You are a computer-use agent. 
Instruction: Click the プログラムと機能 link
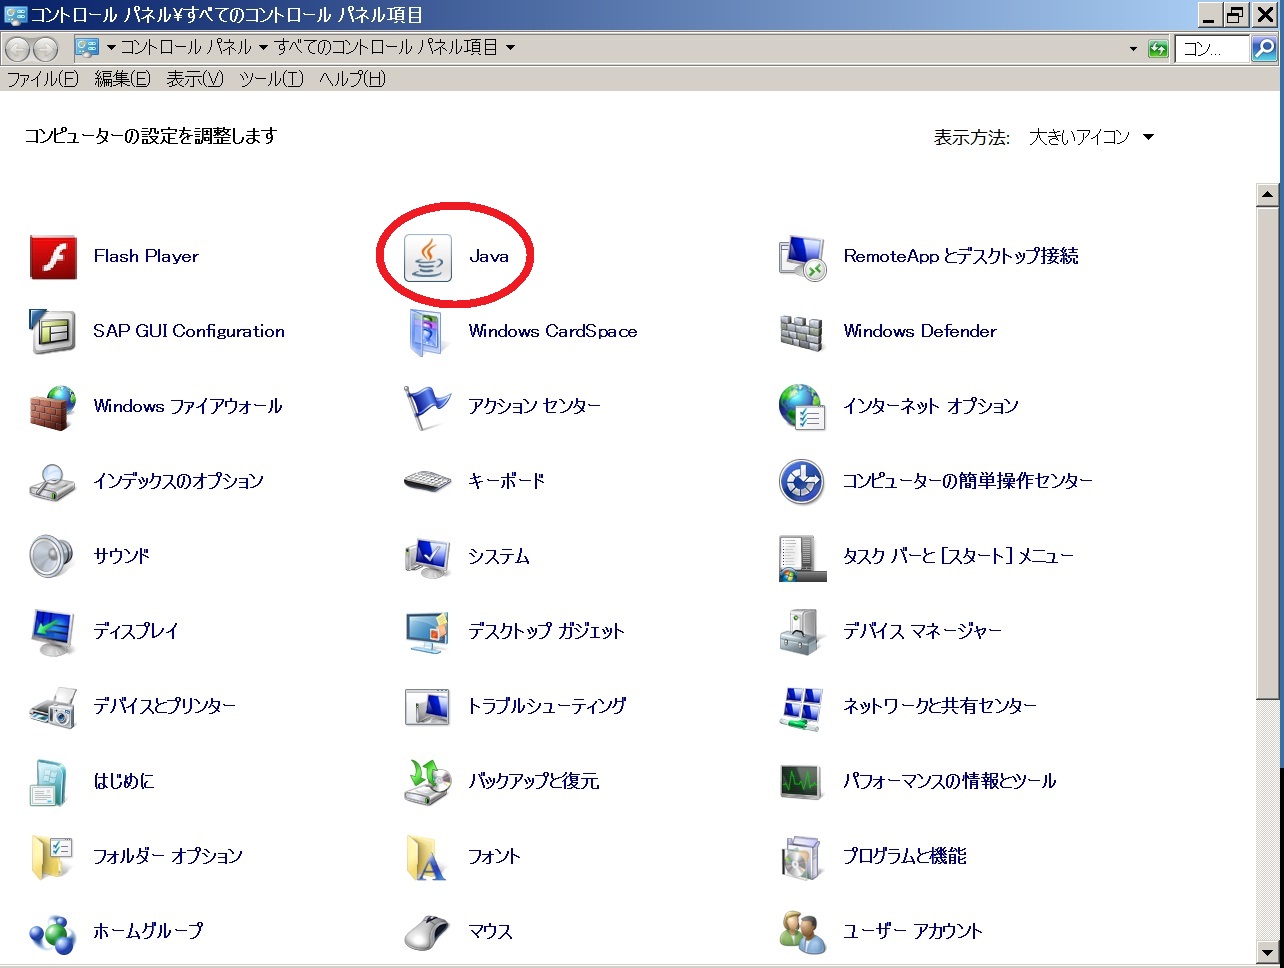pos(904,856)
